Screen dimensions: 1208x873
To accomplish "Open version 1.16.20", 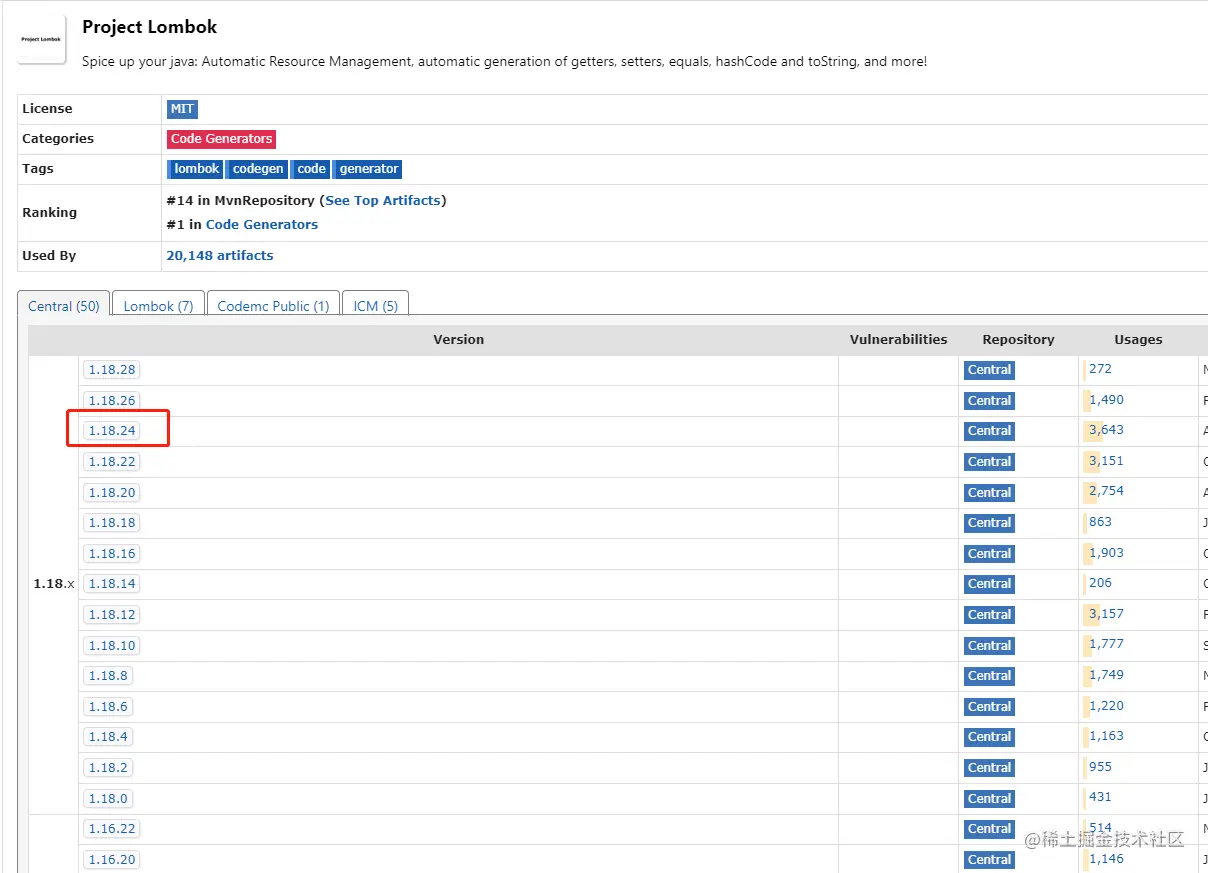I will (x=112, y=860).
